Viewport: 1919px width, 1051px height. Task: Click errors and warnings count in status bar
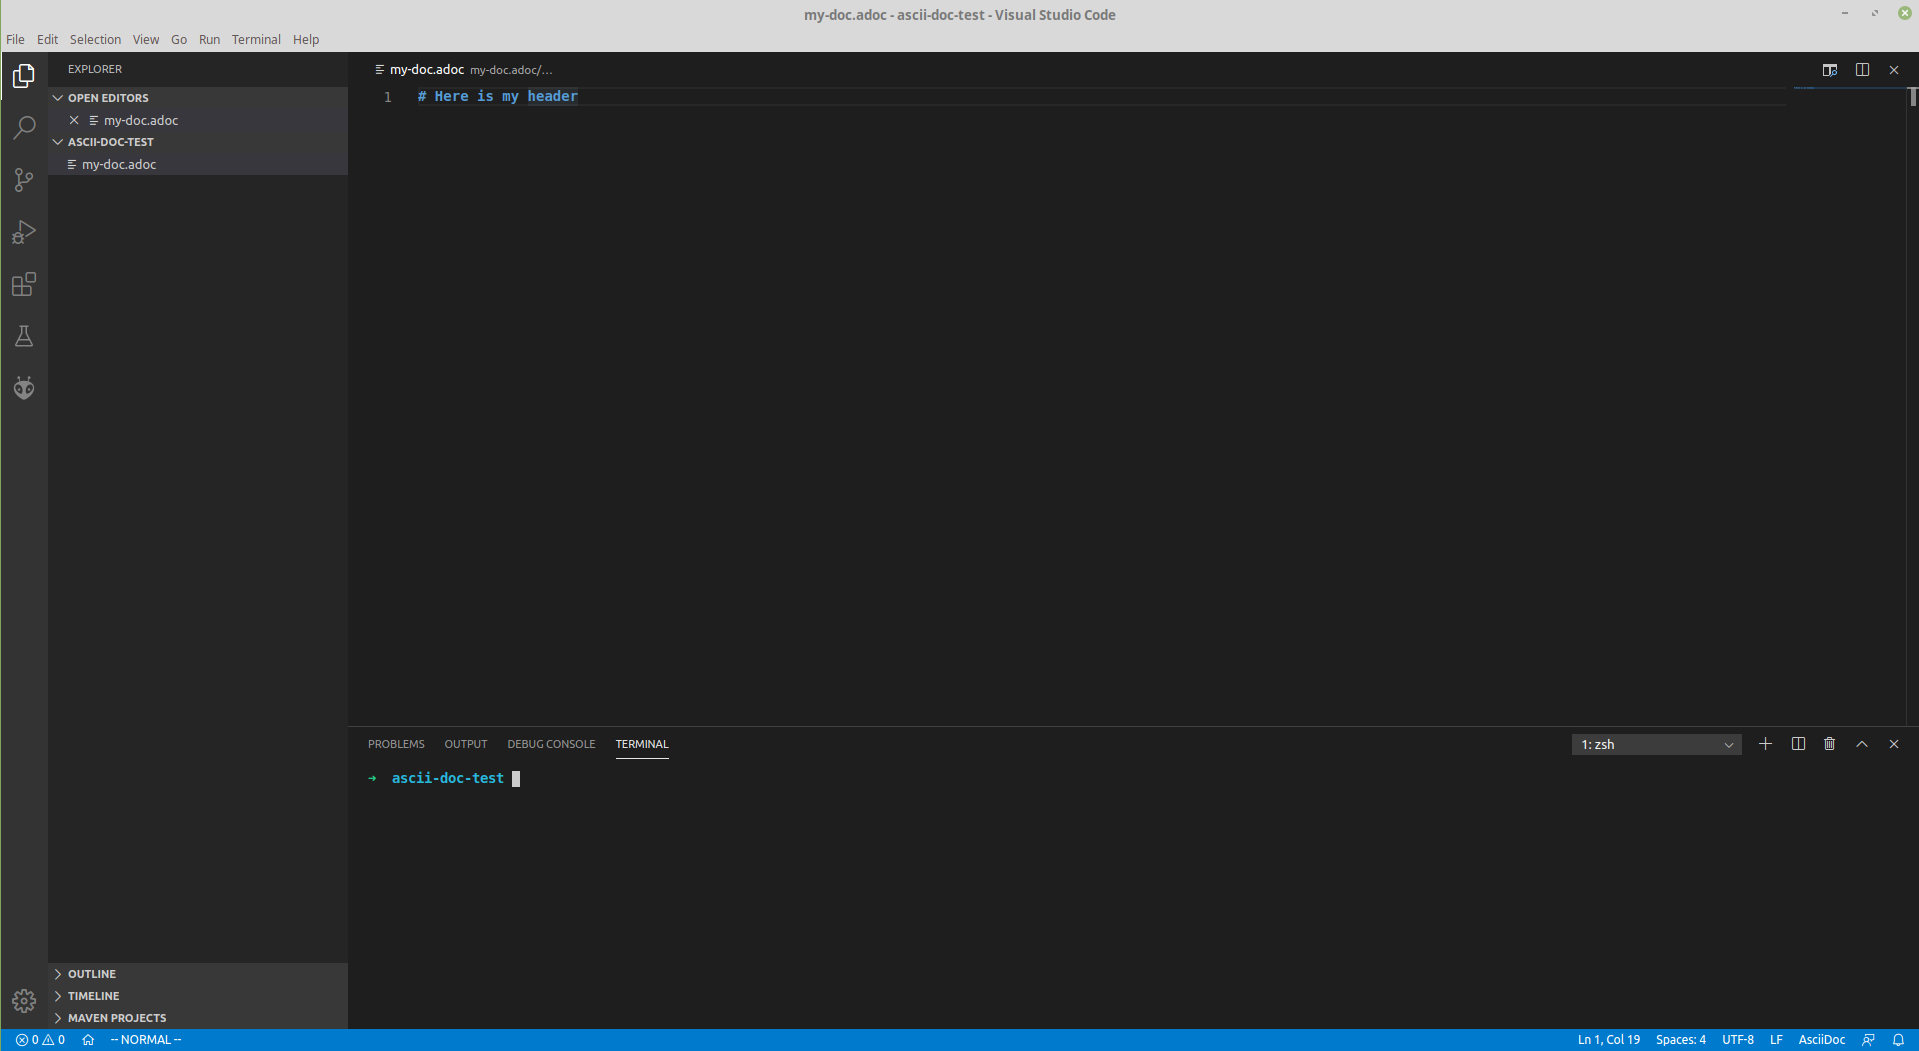pos(41,1040)
